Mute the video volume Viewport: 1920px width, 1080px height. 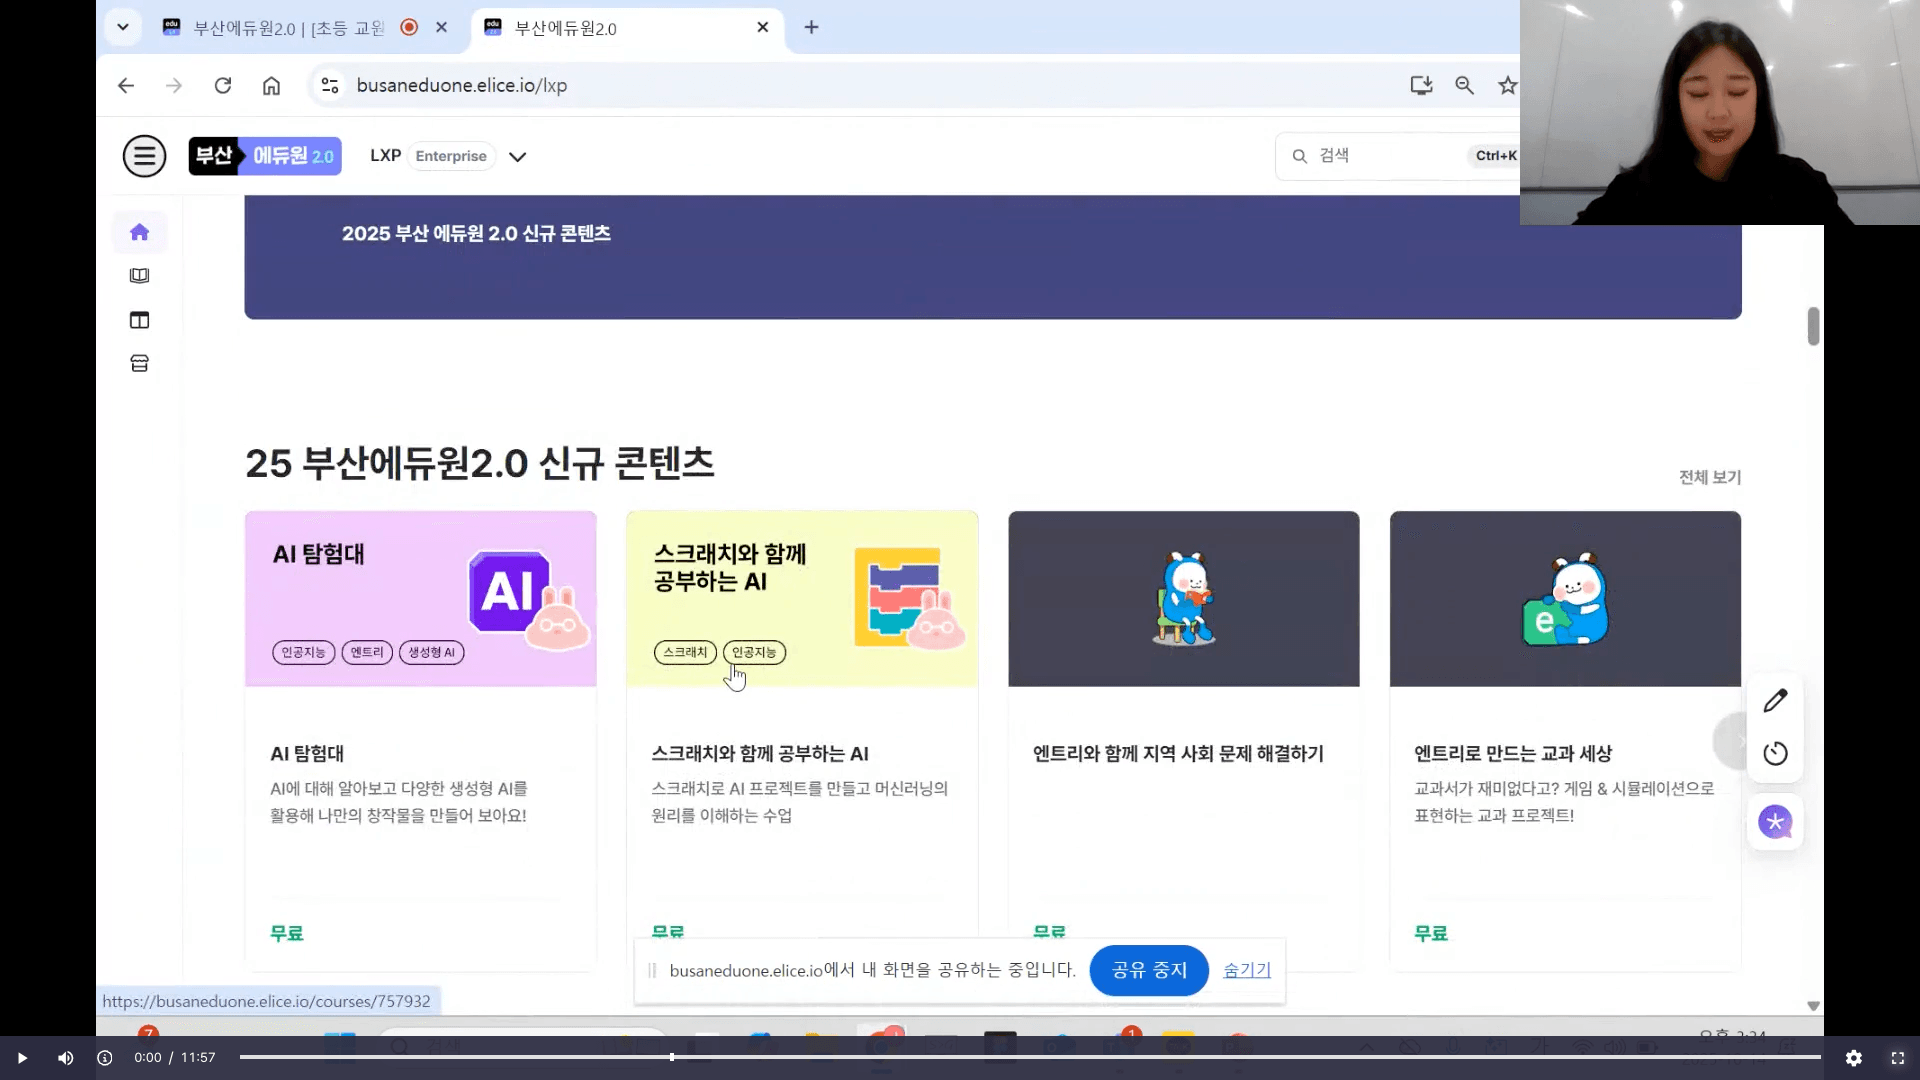[65, 1057]
